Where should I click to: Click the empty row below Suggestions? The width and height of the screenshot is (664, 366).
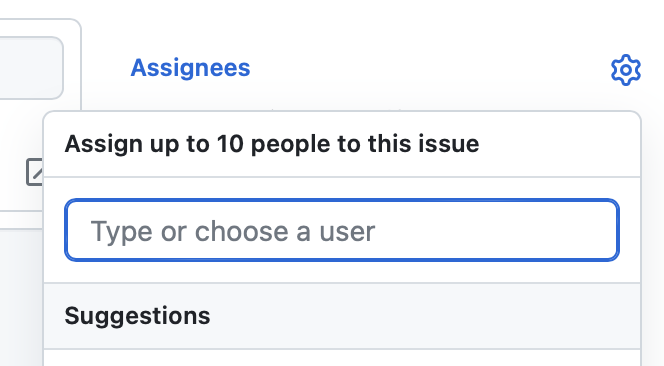pyautogui.click(x=342, y=358)
